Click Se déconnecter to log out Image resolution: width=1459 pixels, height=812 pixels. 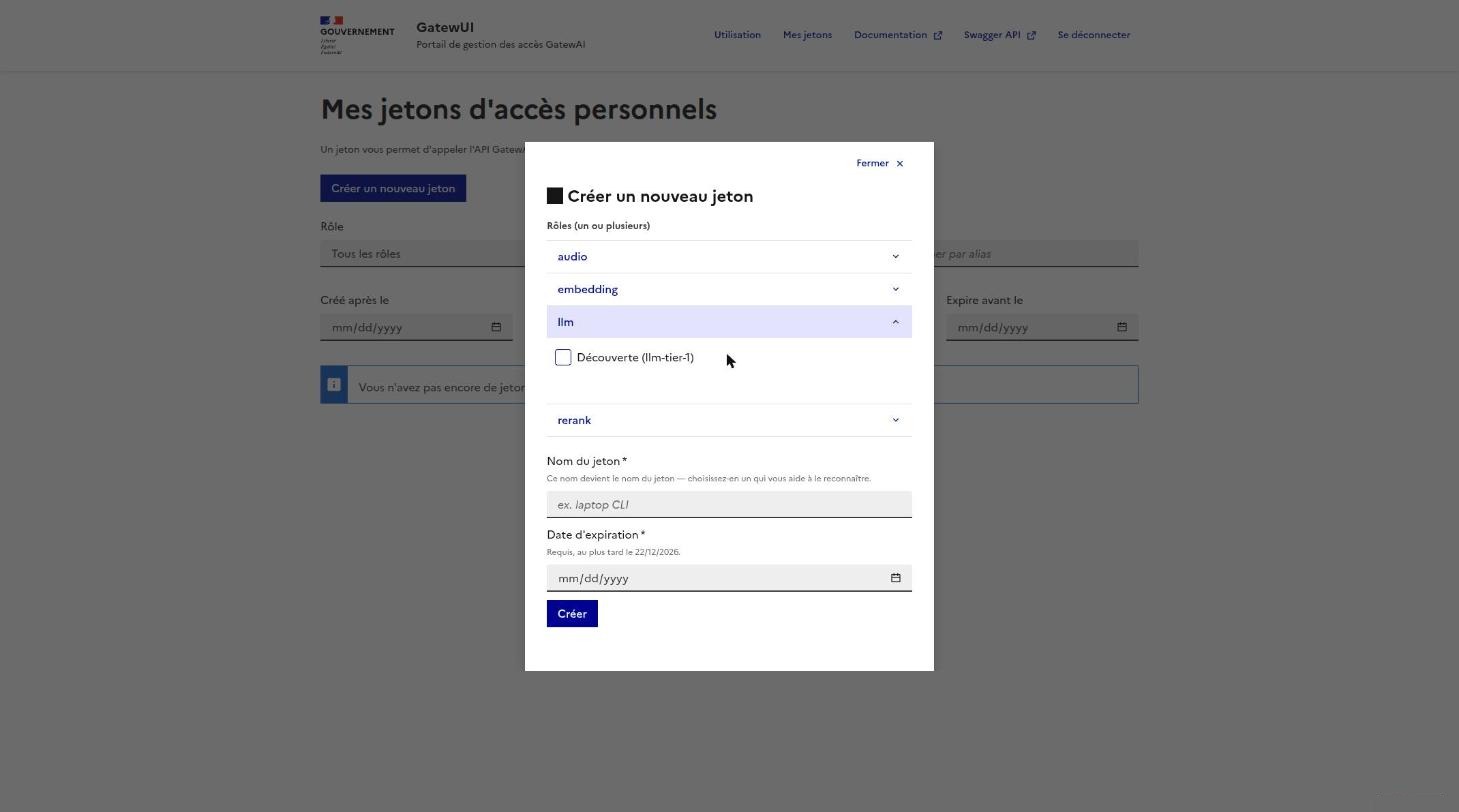click(x=1094, y=35)
